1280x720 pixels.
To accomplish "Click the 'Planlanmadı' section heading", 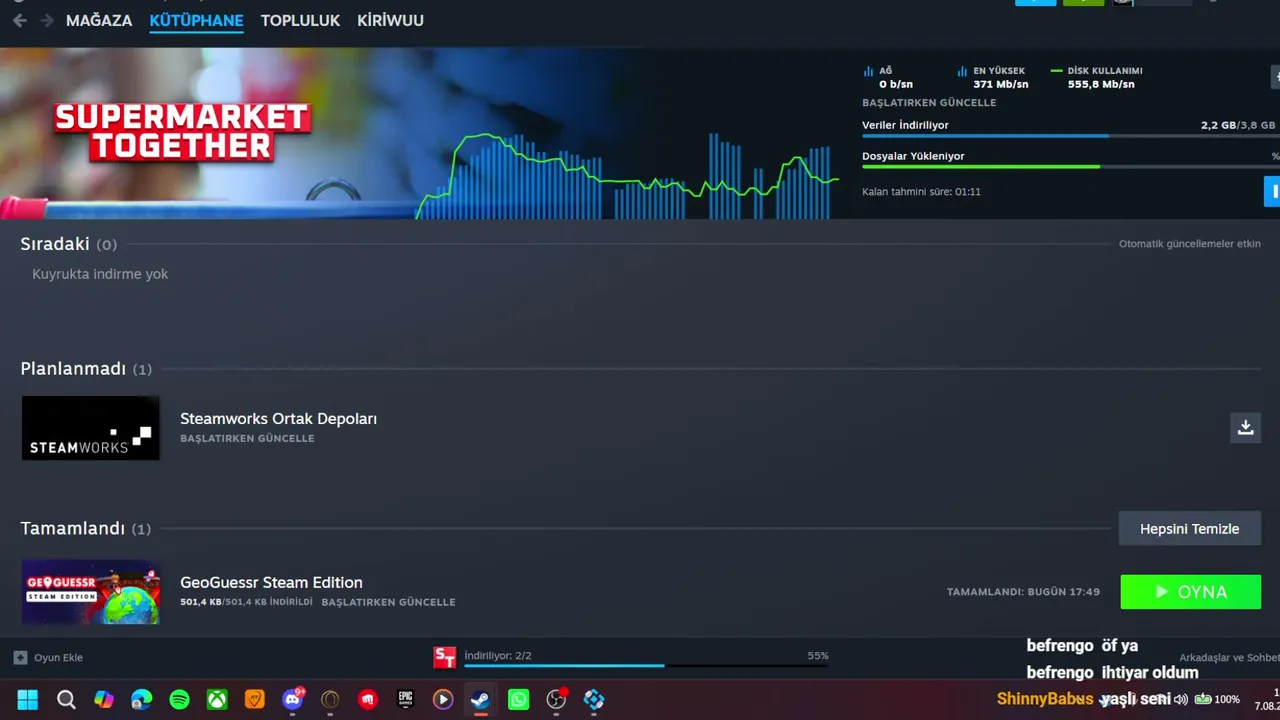I will pos(73,369).
